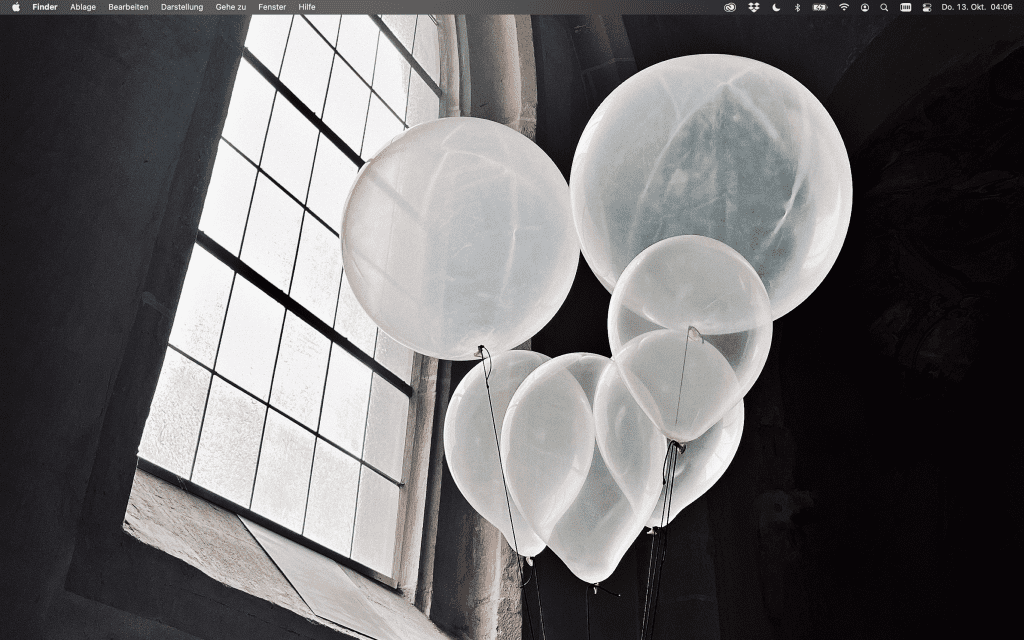This screenshot has height=640, width=1024.
Task: Show the battery status menu
Action: click(820, 7)
